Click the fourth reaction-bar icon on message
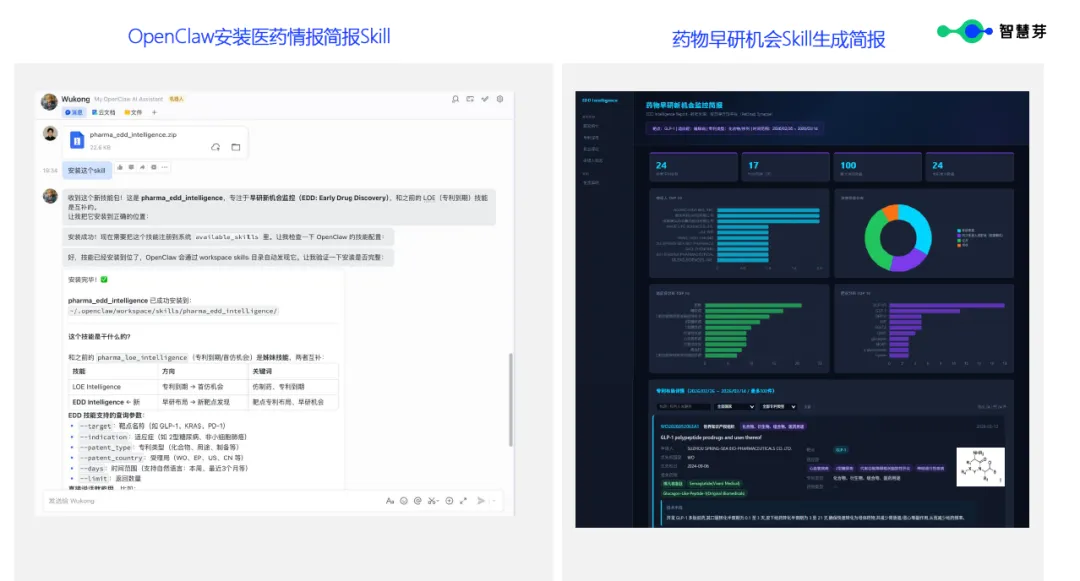This screenshot has height=581, width=1080. 154,167
